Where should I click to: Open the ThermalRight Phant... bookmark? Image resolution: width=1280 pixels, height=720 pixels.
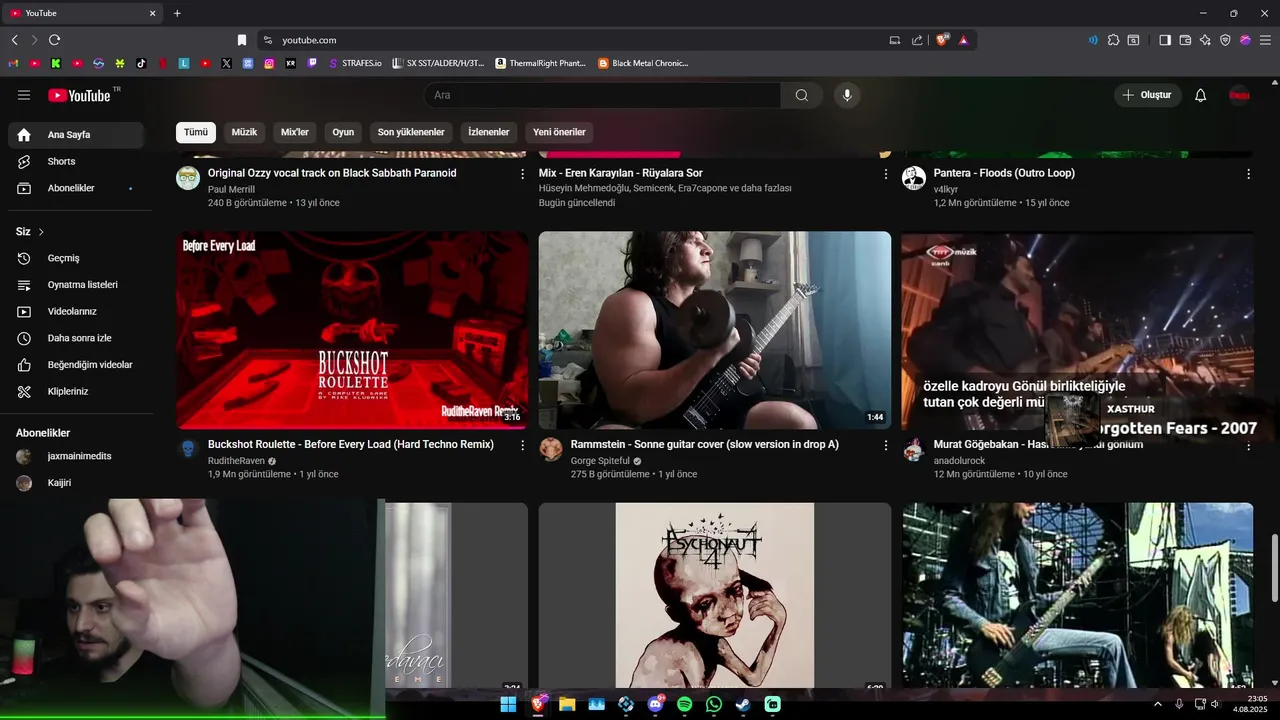tap(541, 63)
